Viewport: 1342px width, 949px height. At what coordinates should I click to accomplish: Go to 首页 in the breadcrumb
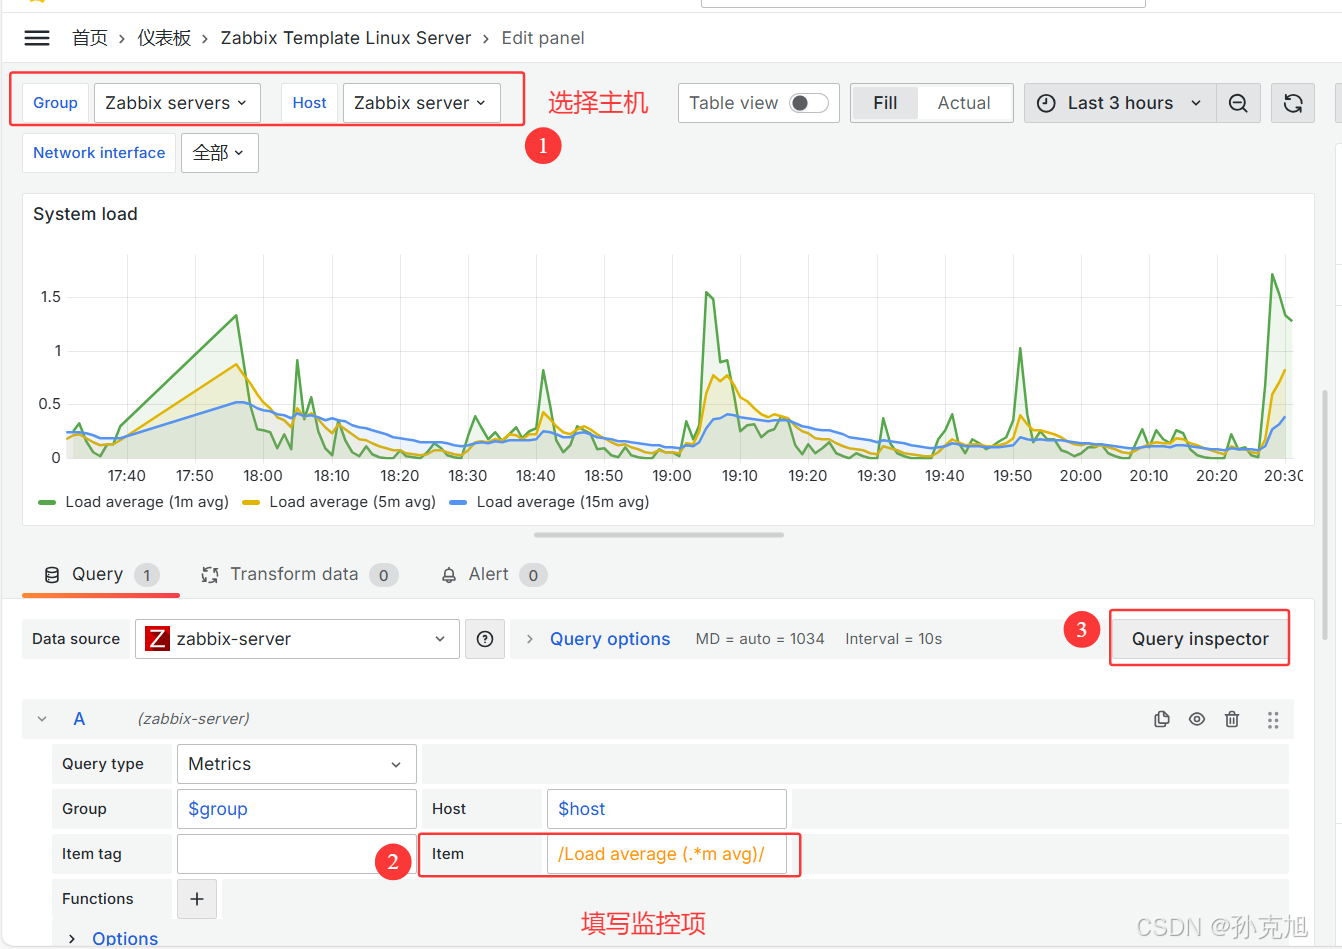coord(90,38)
